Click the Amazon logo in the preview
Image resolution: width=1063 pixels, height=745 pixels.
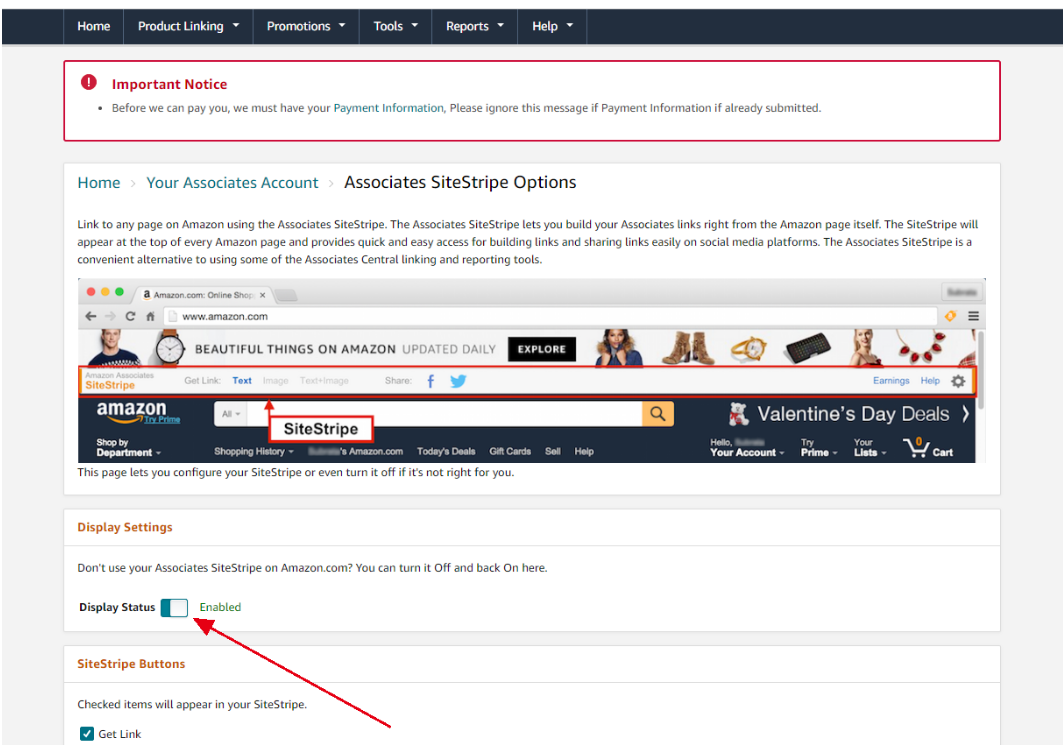(x=131, y=412)
